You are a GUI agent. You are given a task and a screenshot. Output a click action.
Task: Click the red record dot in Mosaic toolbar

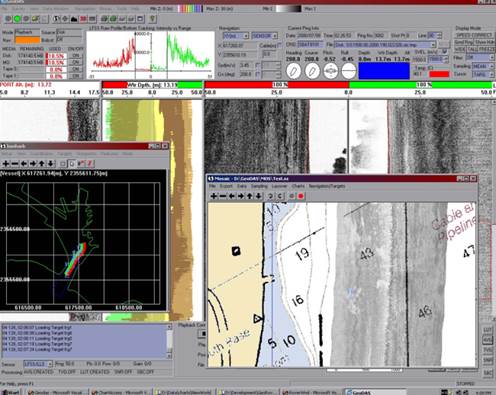point(301,196)
